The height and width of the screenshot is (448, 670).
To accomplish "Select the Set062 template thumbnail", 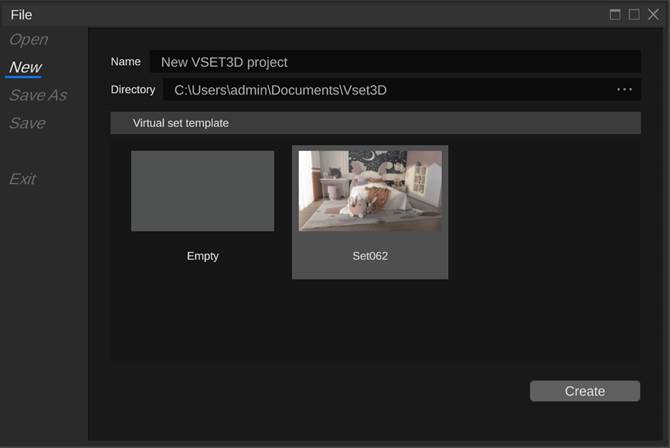I will [370, 191].
